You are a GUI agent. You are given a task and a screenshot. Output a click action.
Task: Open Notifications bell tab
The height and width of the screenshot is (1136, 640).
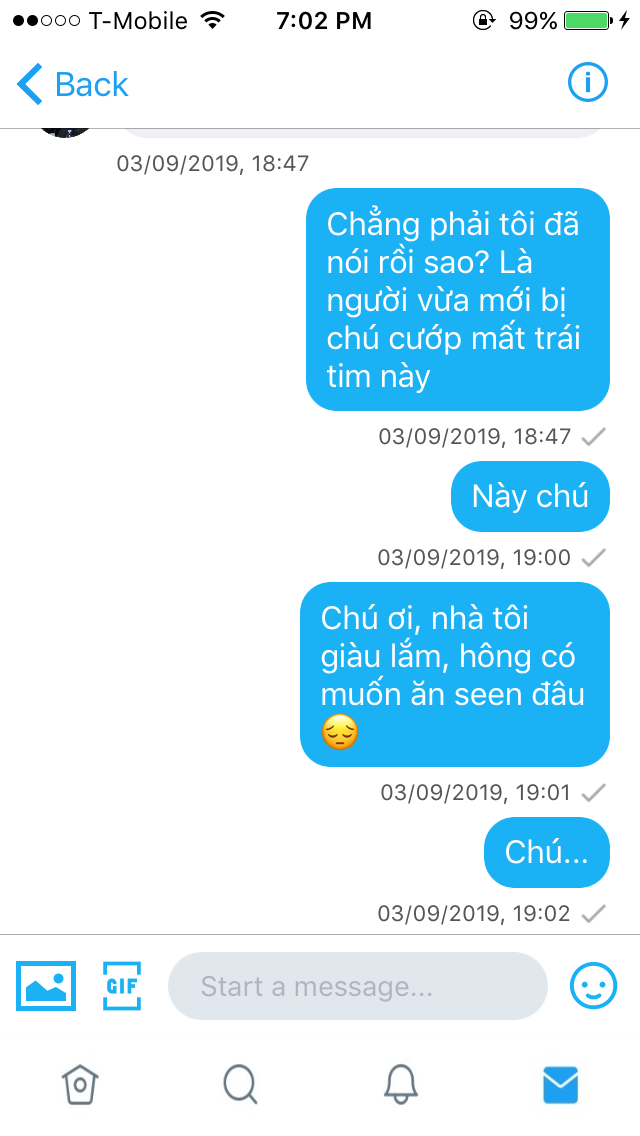pos(400,1085)
